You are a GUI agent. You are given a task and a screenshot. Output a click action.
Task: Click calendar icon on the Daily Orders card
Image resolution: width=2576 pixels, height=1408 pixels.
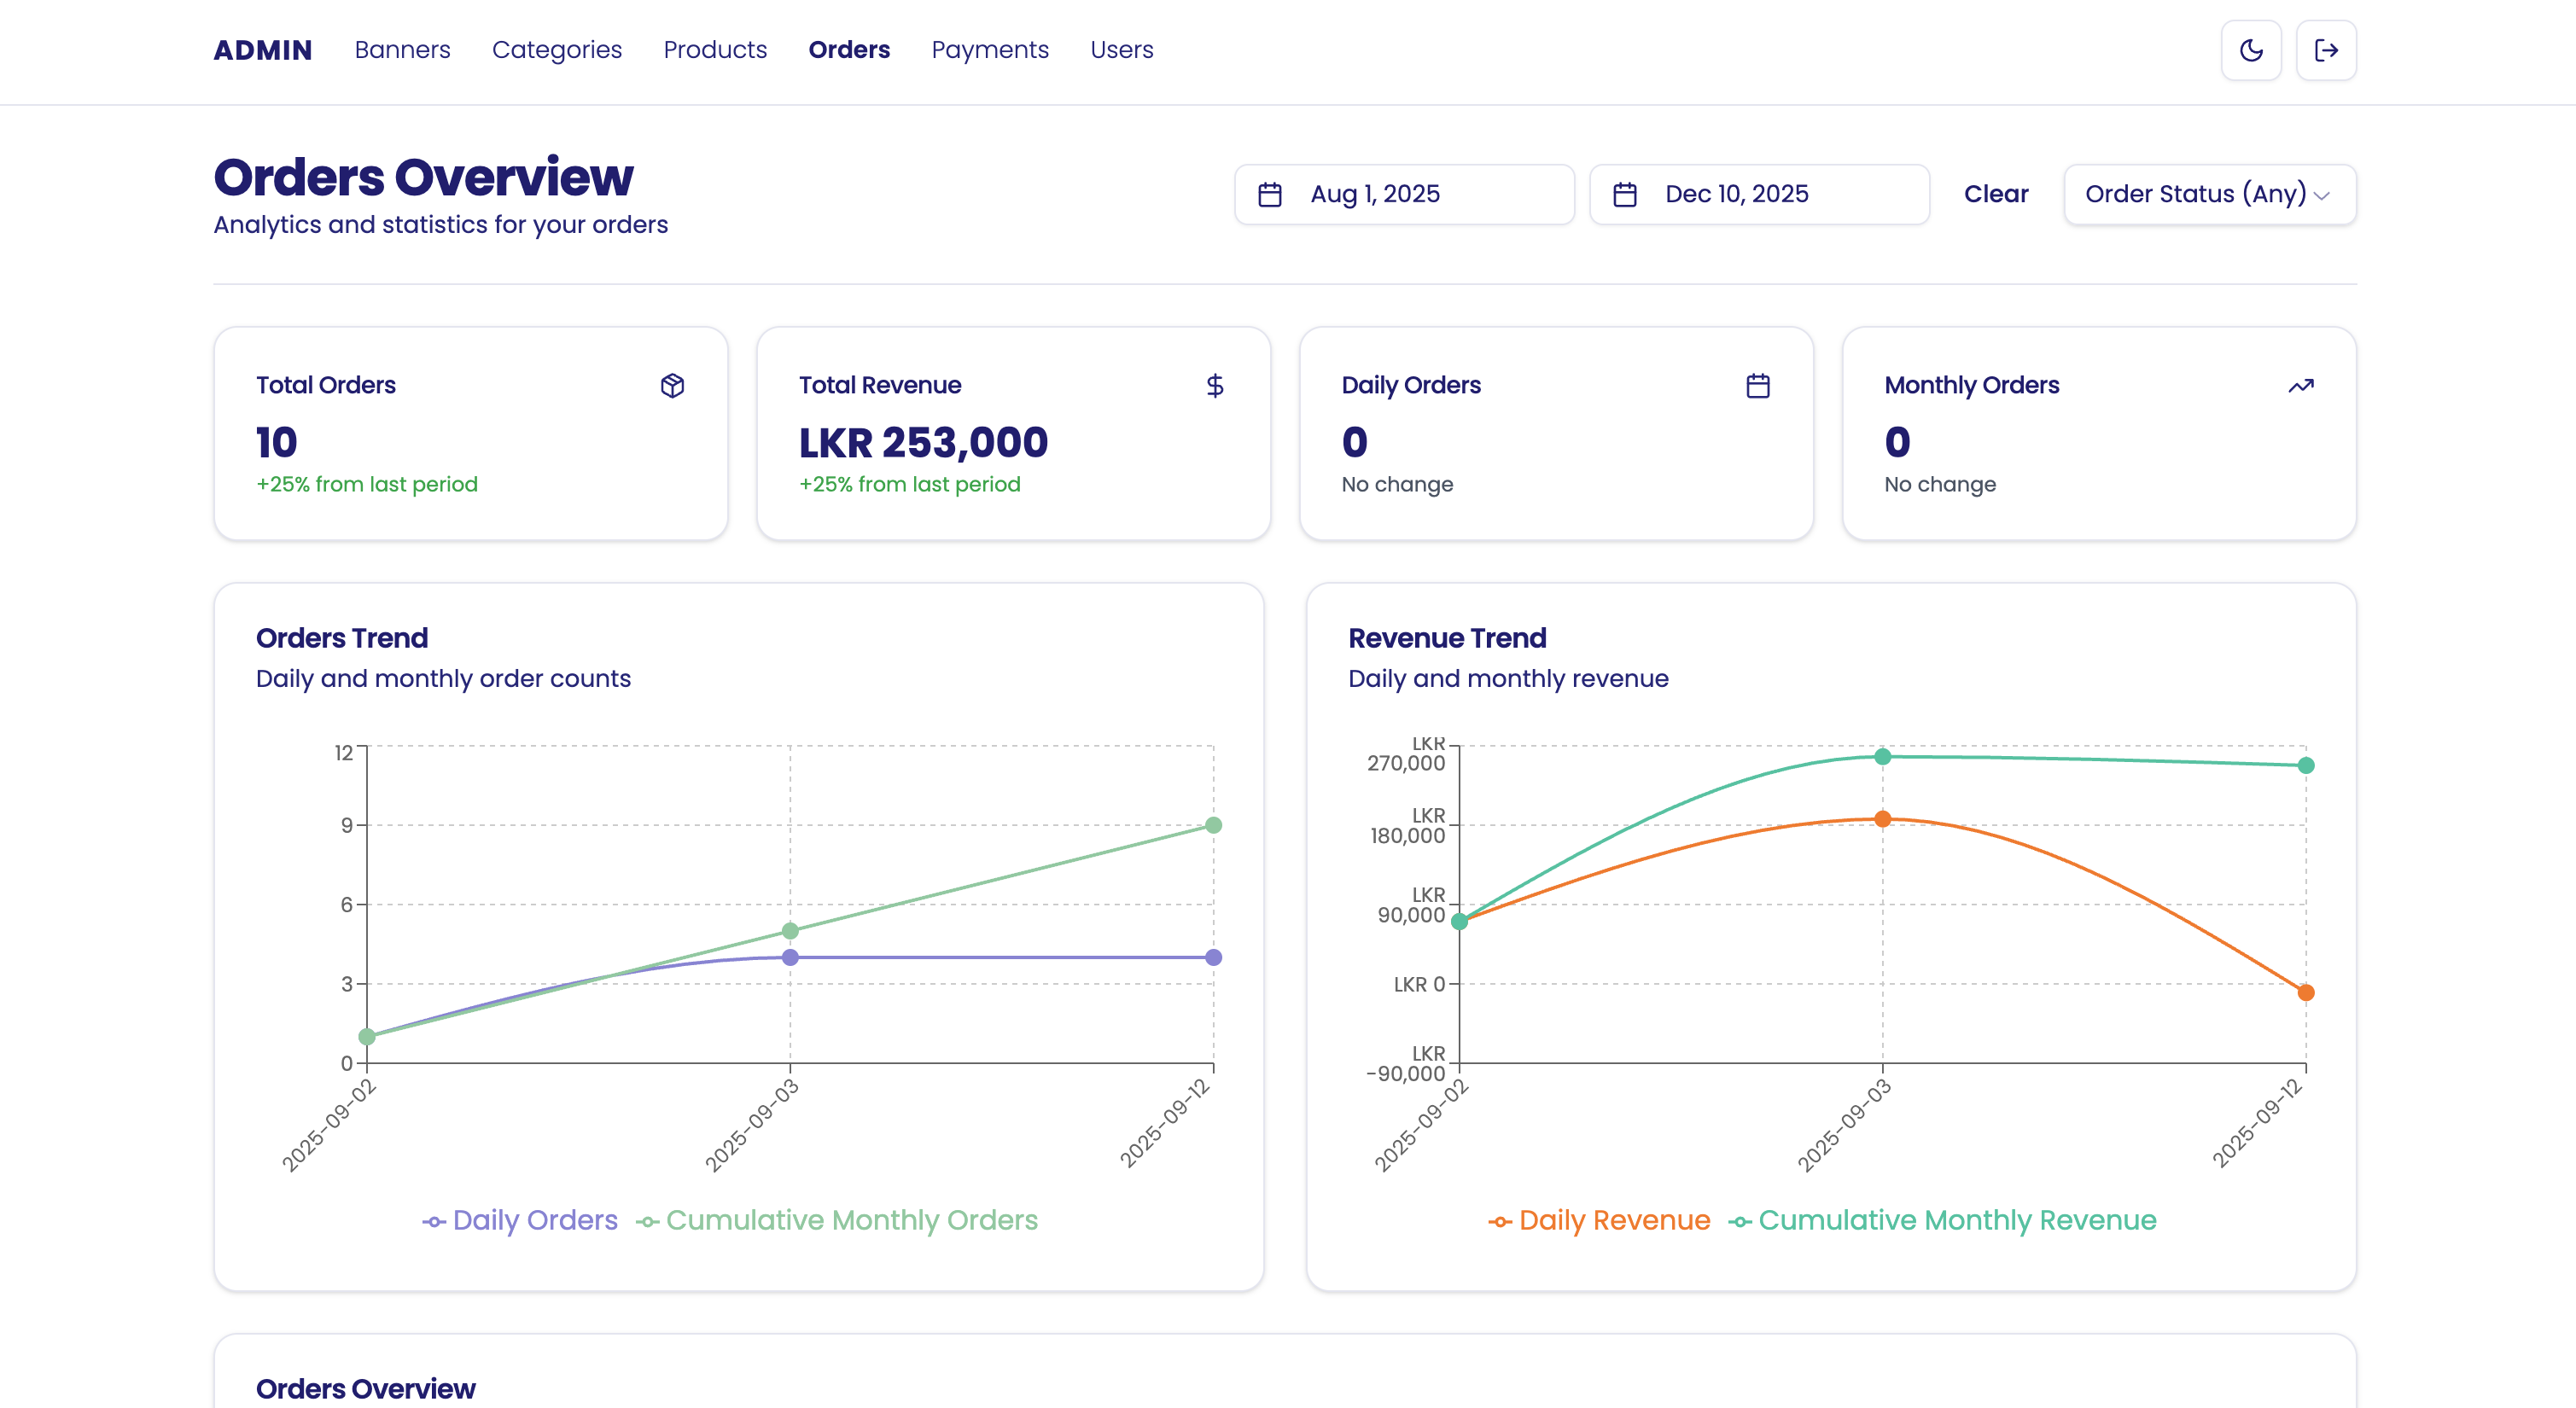tap(1757, 385)
